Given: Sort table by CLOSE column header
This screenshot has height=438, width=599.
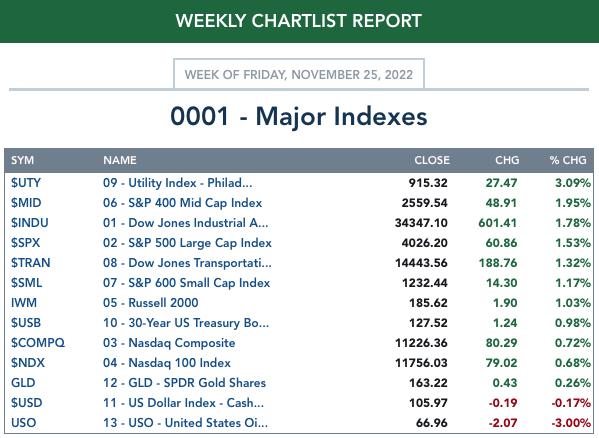Looking at the screenshot, I should tap(432, 160).
